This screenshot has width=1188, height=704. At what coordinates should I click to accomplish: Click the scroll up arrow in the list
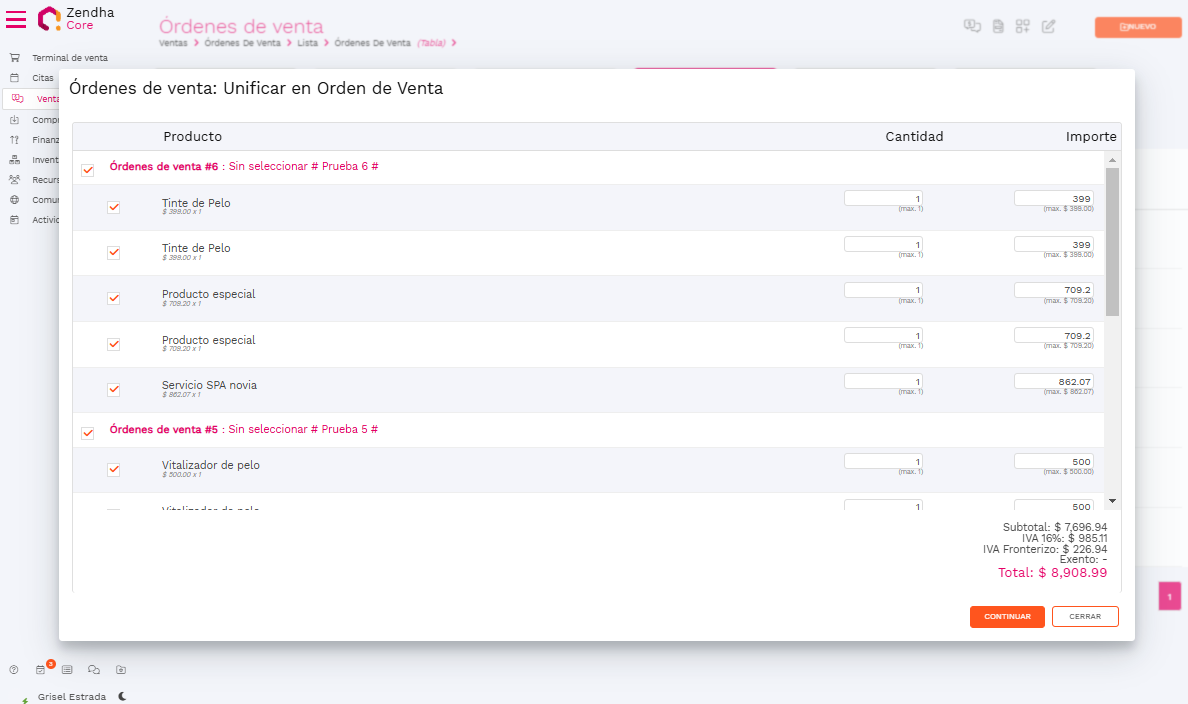[1112, 160]
